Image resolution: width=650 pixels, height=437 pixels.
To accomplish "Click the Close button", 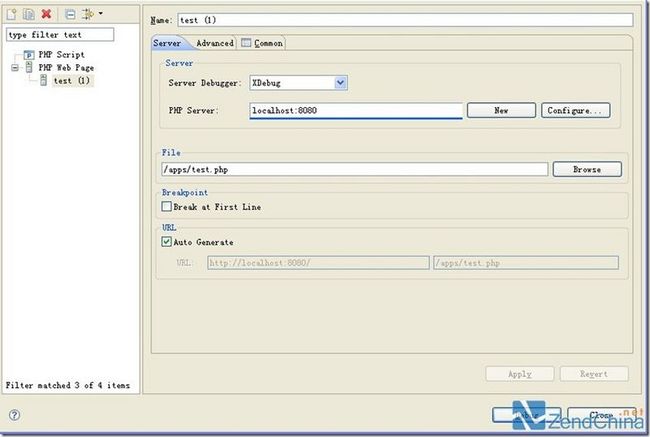I will (601, 415).
